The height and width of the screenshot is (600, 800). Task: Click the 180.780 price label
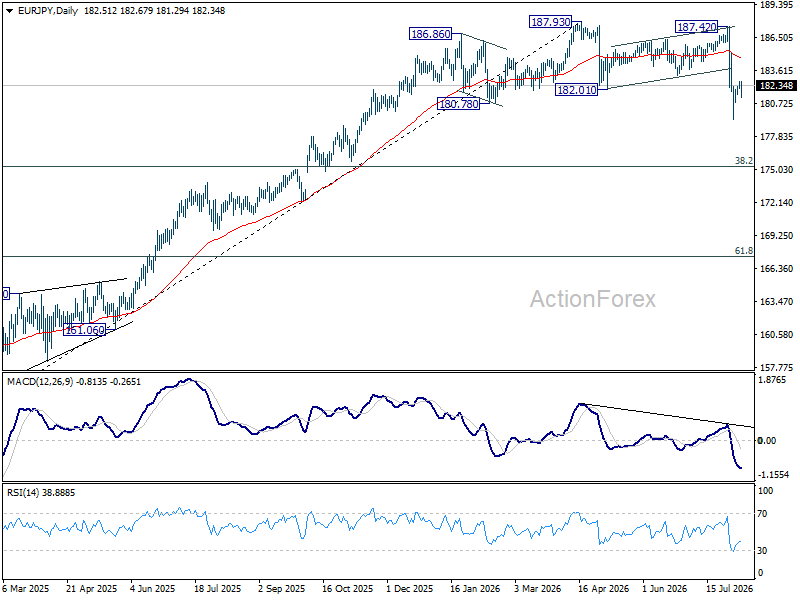(x=459, y=104)
